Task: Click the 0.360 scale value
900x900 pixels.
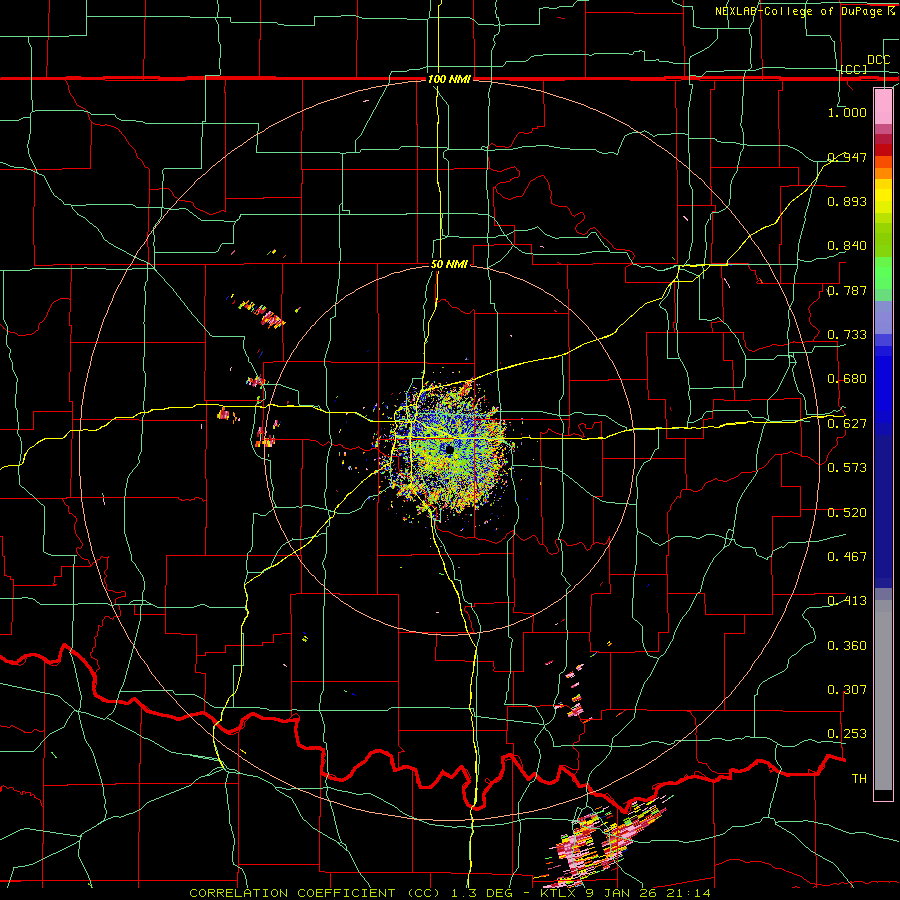Action: click(847, 646)
